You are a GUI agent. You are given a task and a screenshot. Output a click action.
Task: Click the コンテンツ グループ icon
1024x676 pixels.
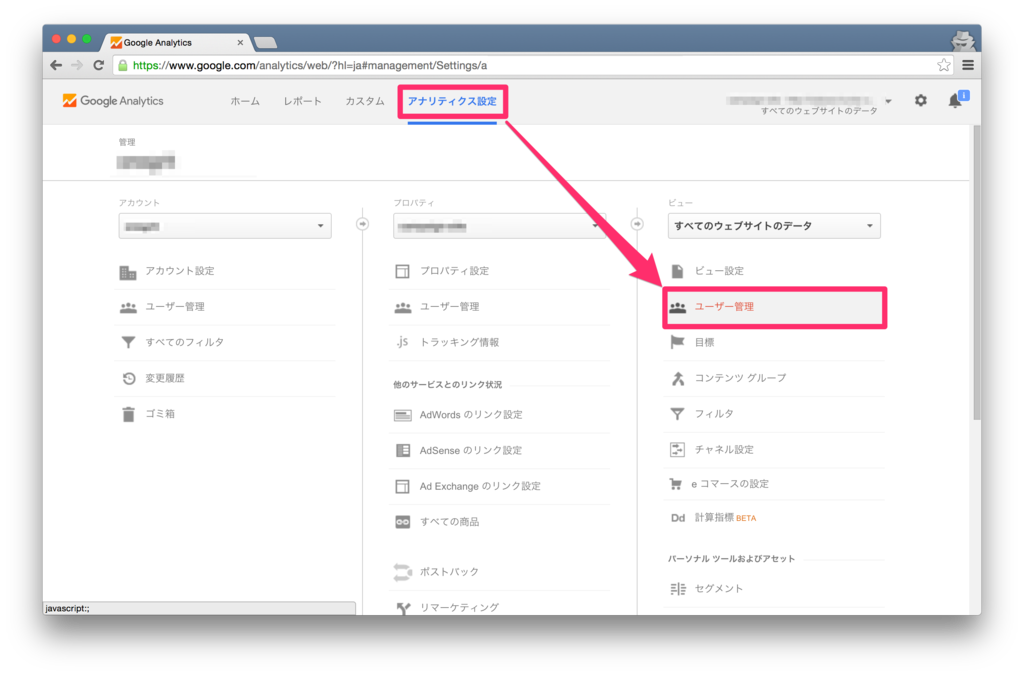click(x=678, y=378)
